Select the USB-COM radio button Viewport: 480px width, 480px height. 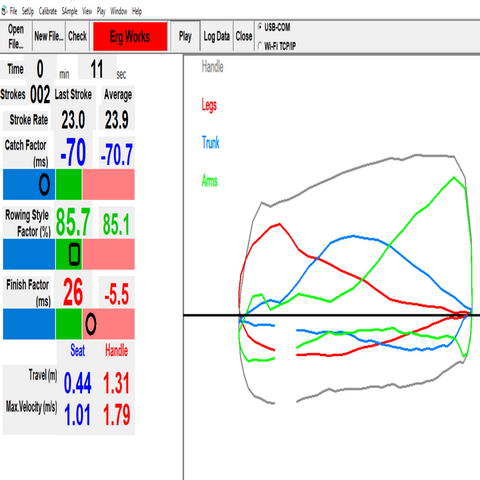coord(260,27)
